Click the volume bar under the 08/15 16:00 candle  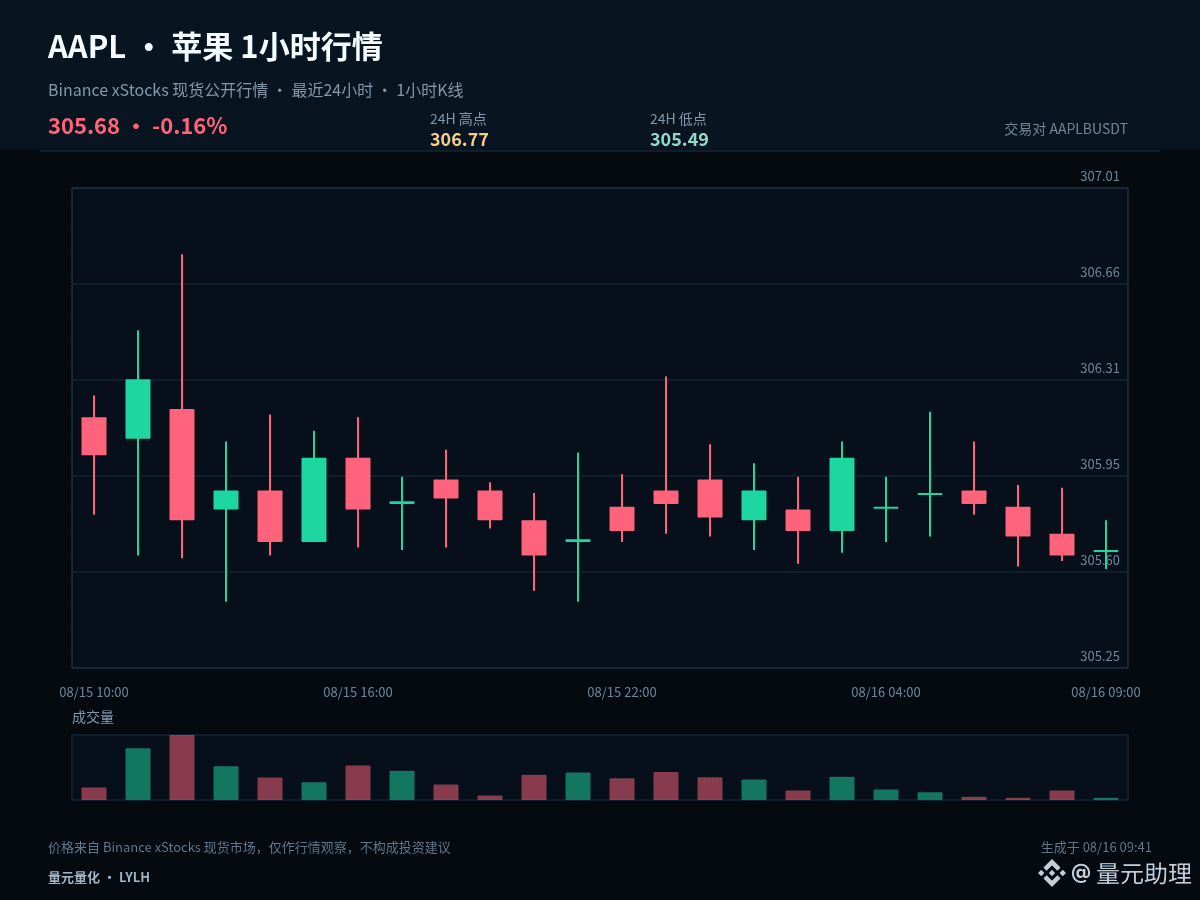click(358, 783)
